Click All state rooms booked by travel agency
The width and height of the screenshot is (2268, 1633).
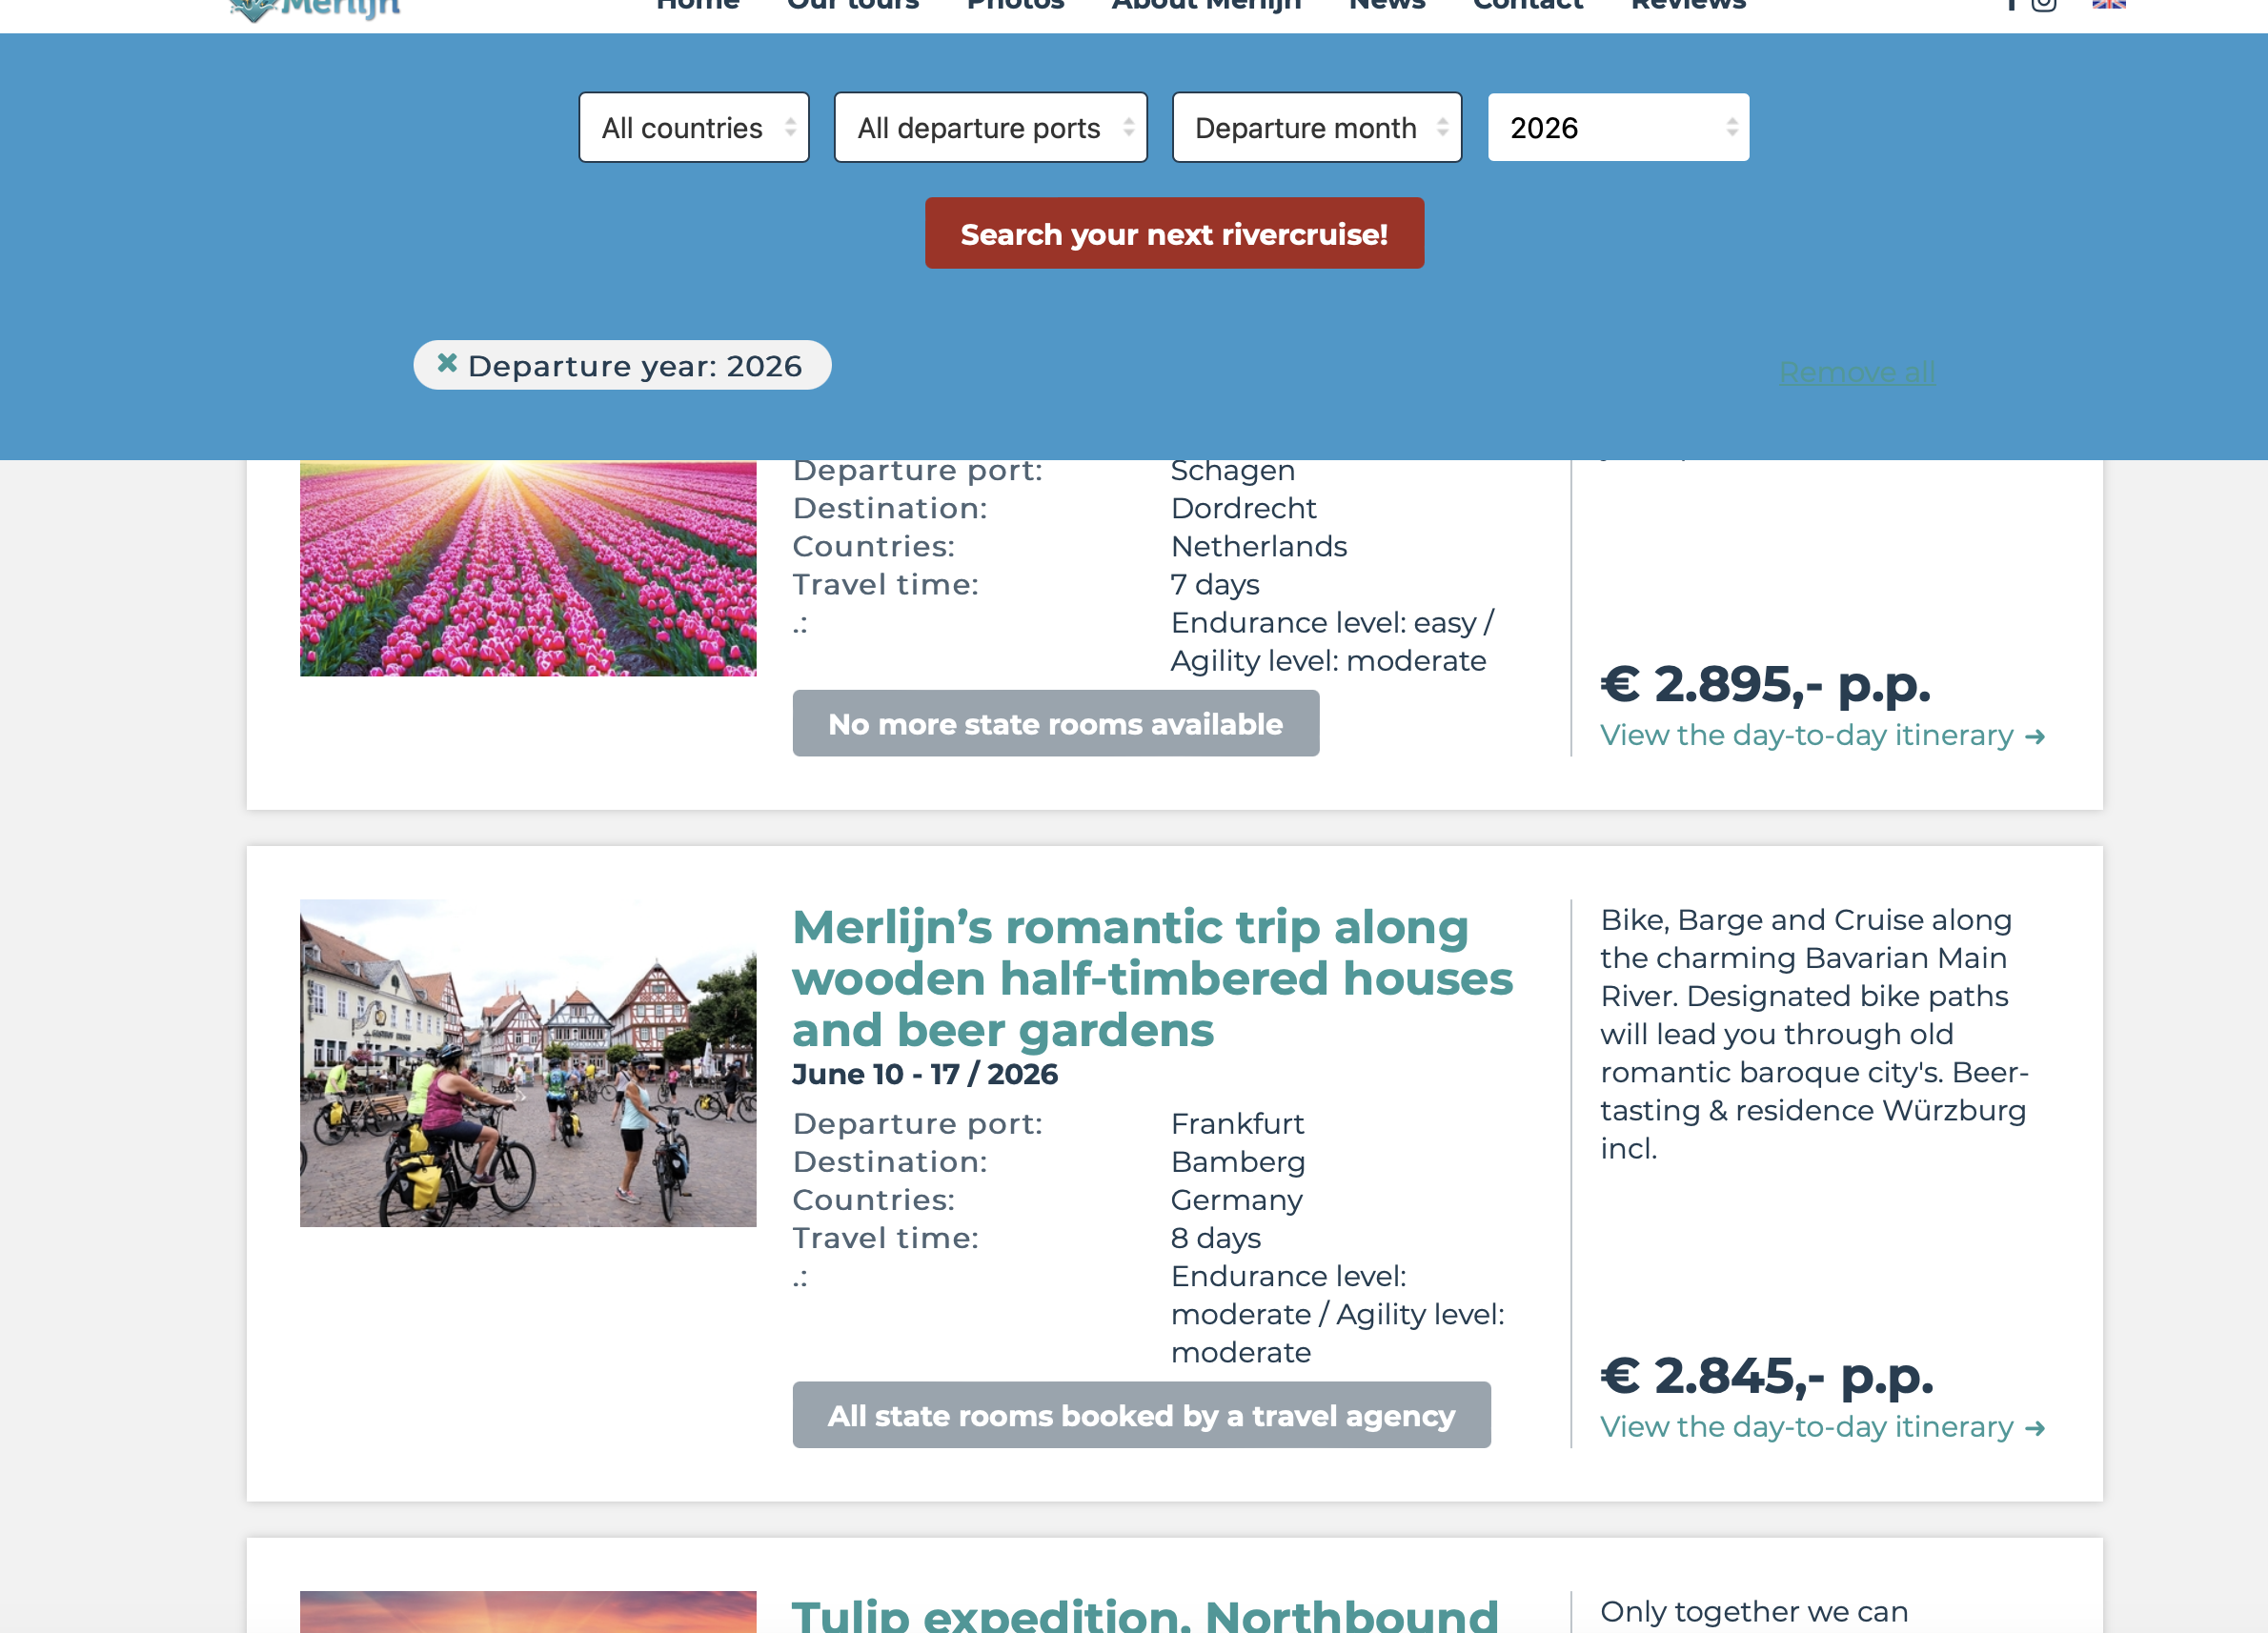(x=1141, y=1415)
